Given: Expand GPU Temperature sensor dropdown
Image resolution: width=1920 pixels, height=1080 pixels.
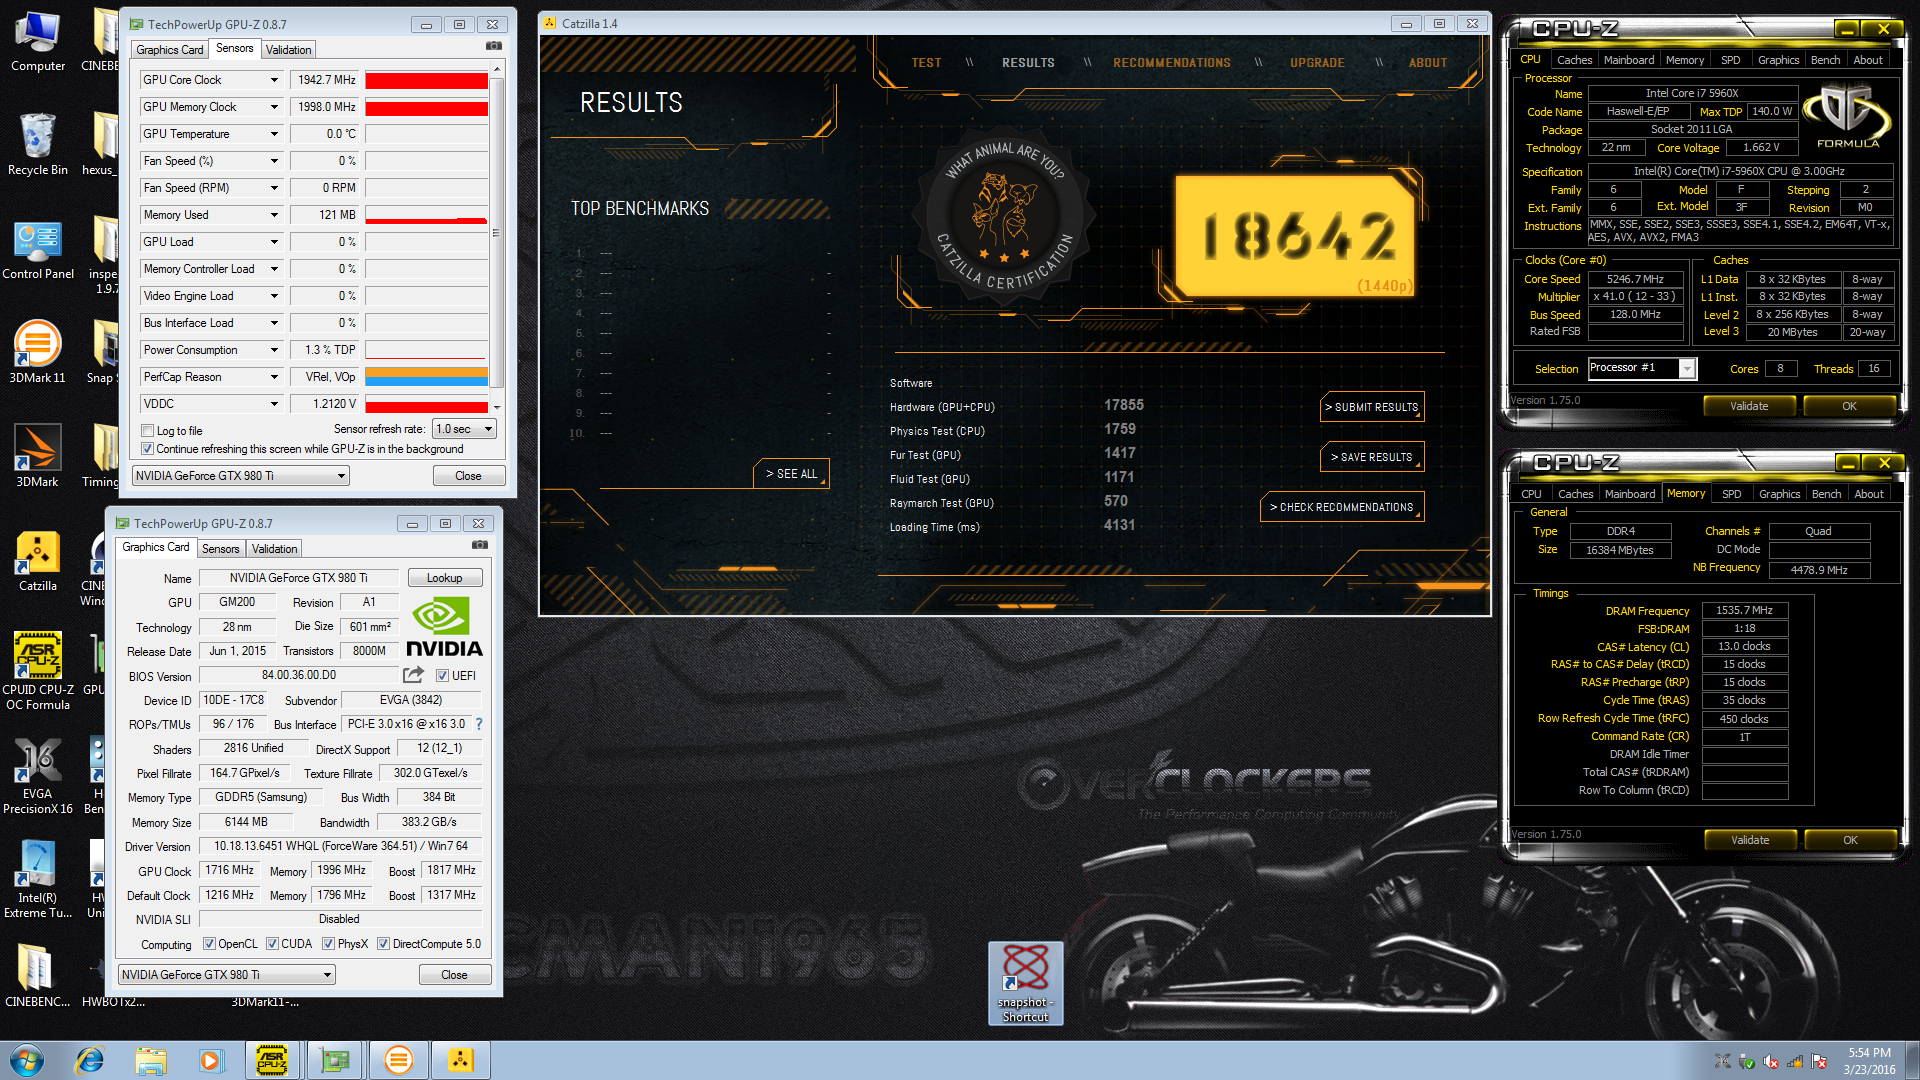Looking at the screenshot, I should pos(274,134).
